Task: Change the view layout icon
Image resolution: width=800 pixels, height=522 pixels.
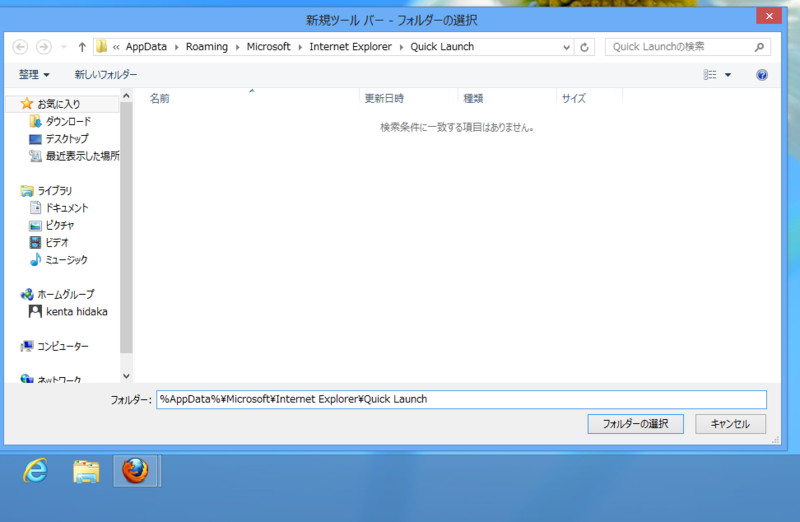Action: 710,75
